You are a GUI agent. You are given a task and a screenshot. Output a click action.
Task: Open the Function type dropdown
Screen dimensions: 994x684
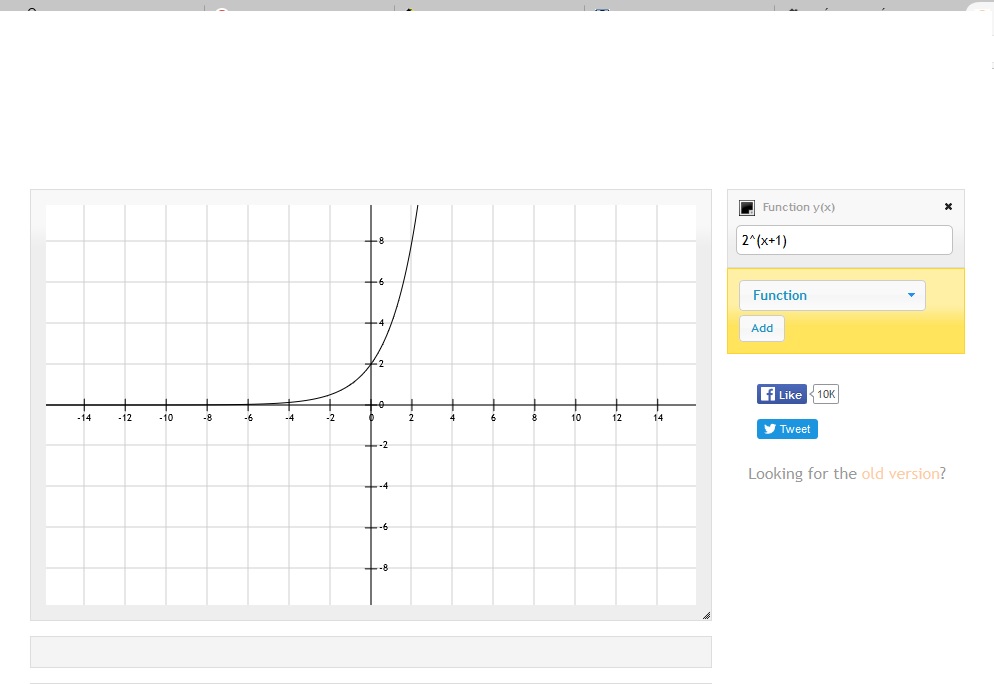click(832, 295)
